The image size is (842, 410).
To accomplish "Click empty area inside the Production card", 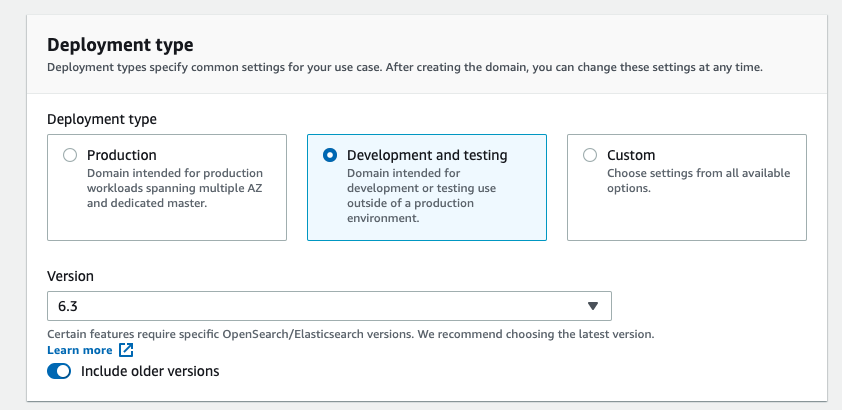I will [167, 225].
